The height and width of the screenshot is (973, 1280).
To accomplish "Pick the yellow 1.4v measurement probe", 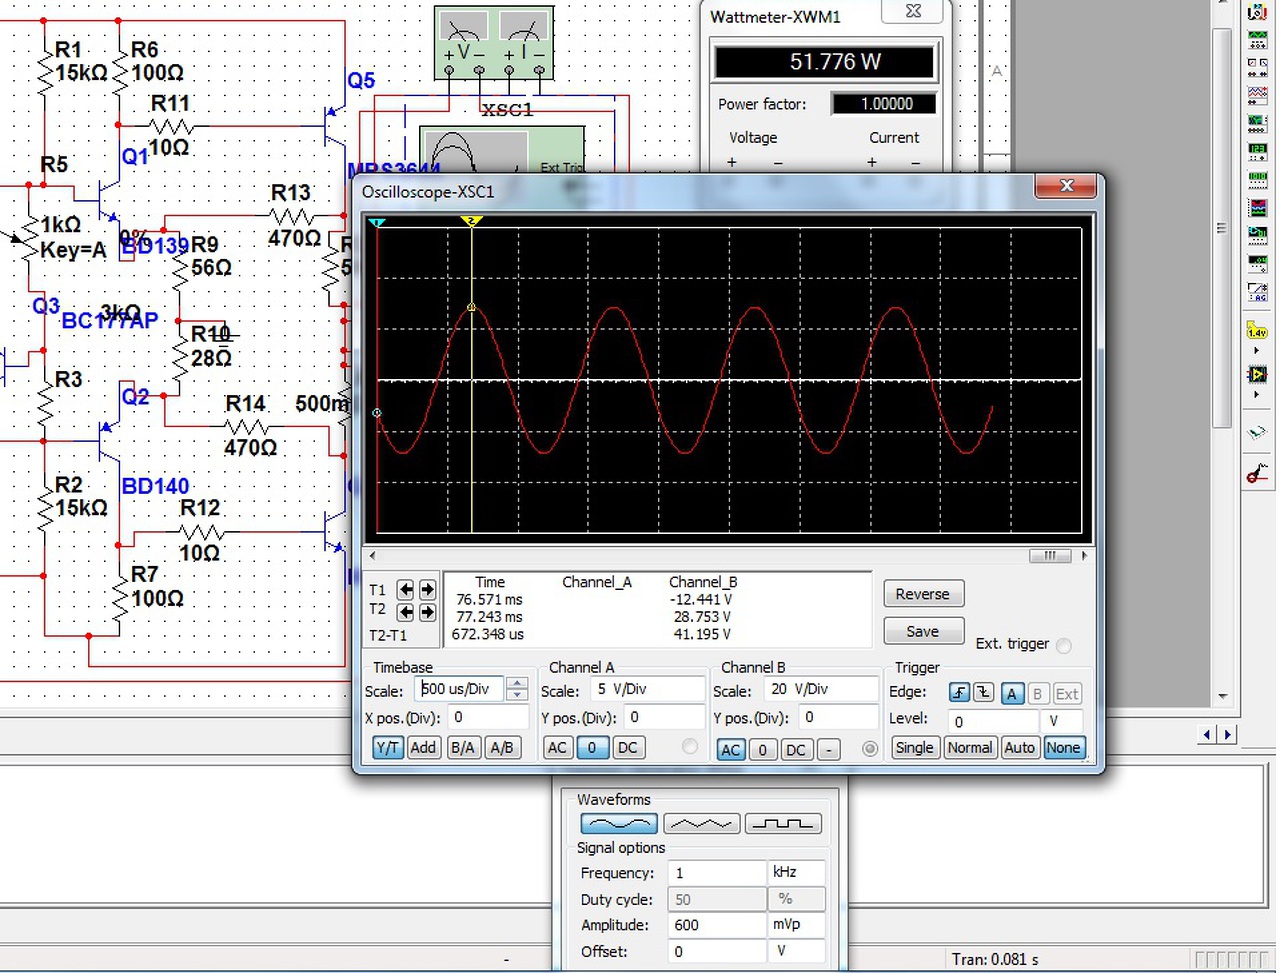I will tap(1257, 330).
